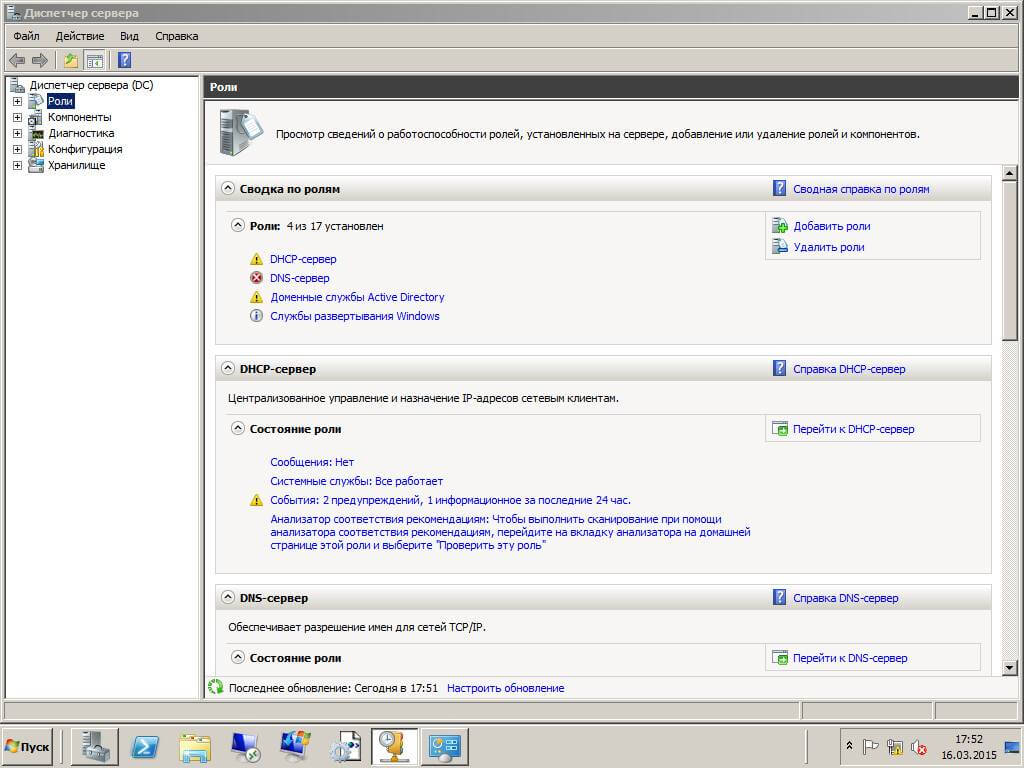Click the refresh icon in the status line
Viewport: 1024px width, 768px height.
point(216,687)
